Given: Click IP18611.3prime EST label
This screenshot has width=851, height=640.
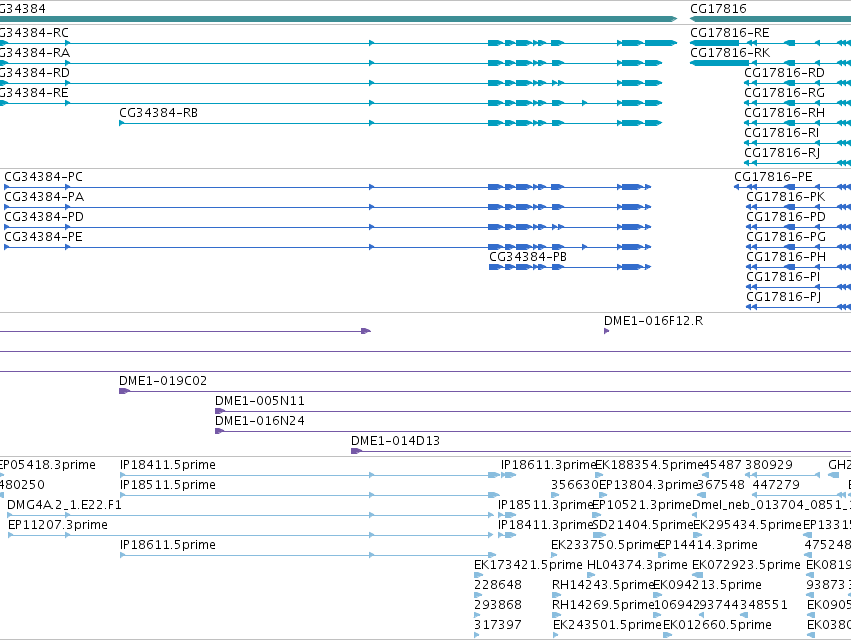Looking at the screenshot, I should pos(548,465).
